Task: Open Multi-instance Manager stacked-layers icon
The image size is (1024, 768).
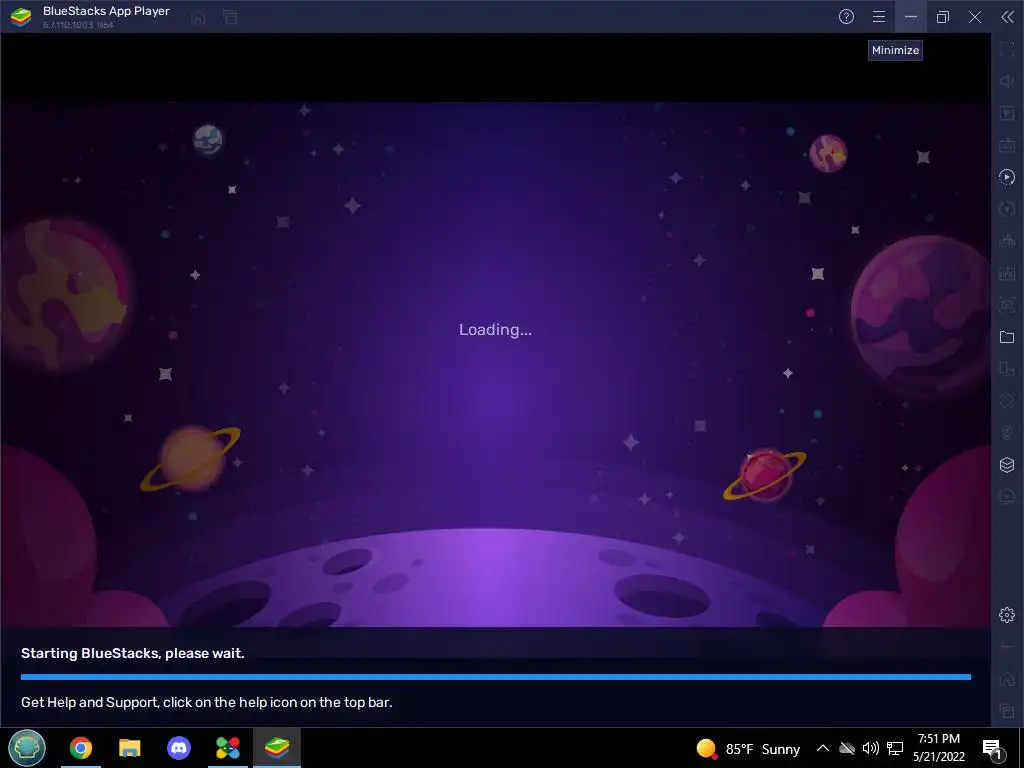Action: (1007, 465)
